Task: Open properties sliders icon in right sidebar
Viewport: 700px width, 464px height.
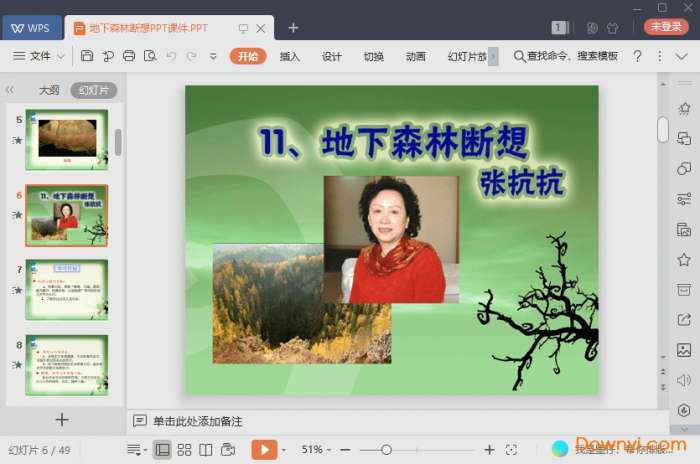Action: (684, 199)
